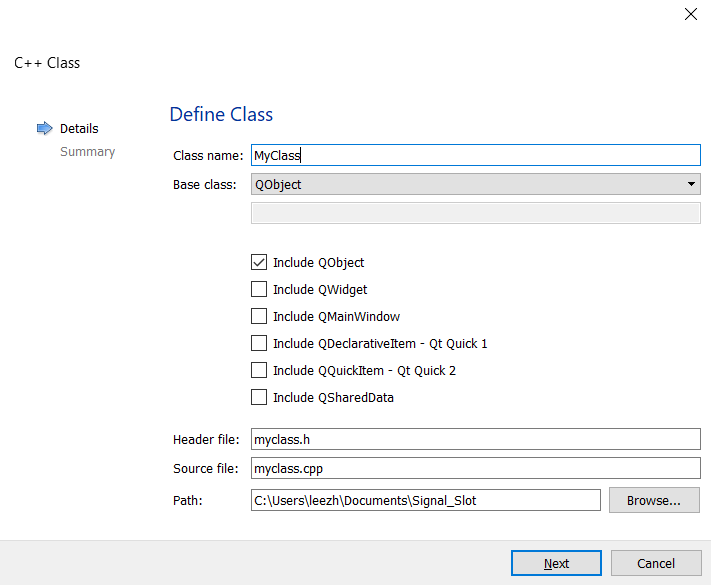Click the Path input field
Image resolution: width=711 pixels, height=585 pixels.
pos(425,500)
